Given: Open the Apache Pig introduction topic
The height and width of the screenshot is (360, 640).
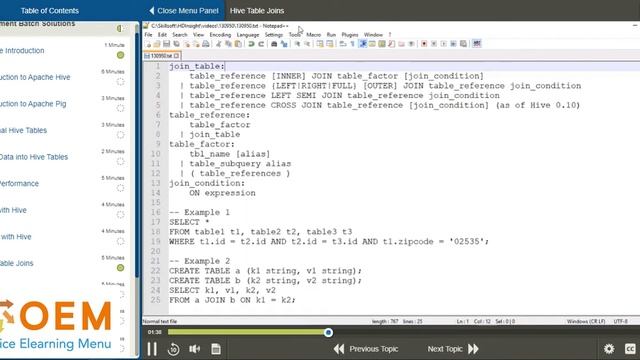Looking at the screenshot, I should [33, 104].
